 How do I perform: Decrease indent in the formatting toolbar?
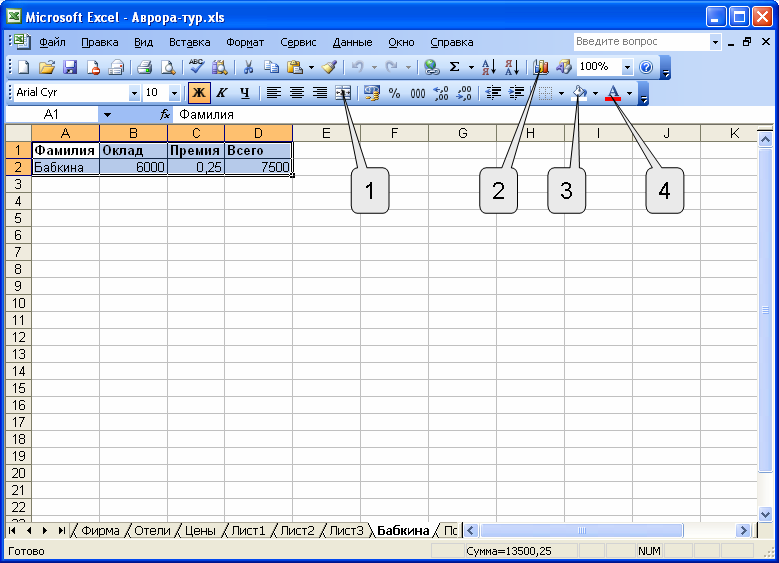pos(493,92)
